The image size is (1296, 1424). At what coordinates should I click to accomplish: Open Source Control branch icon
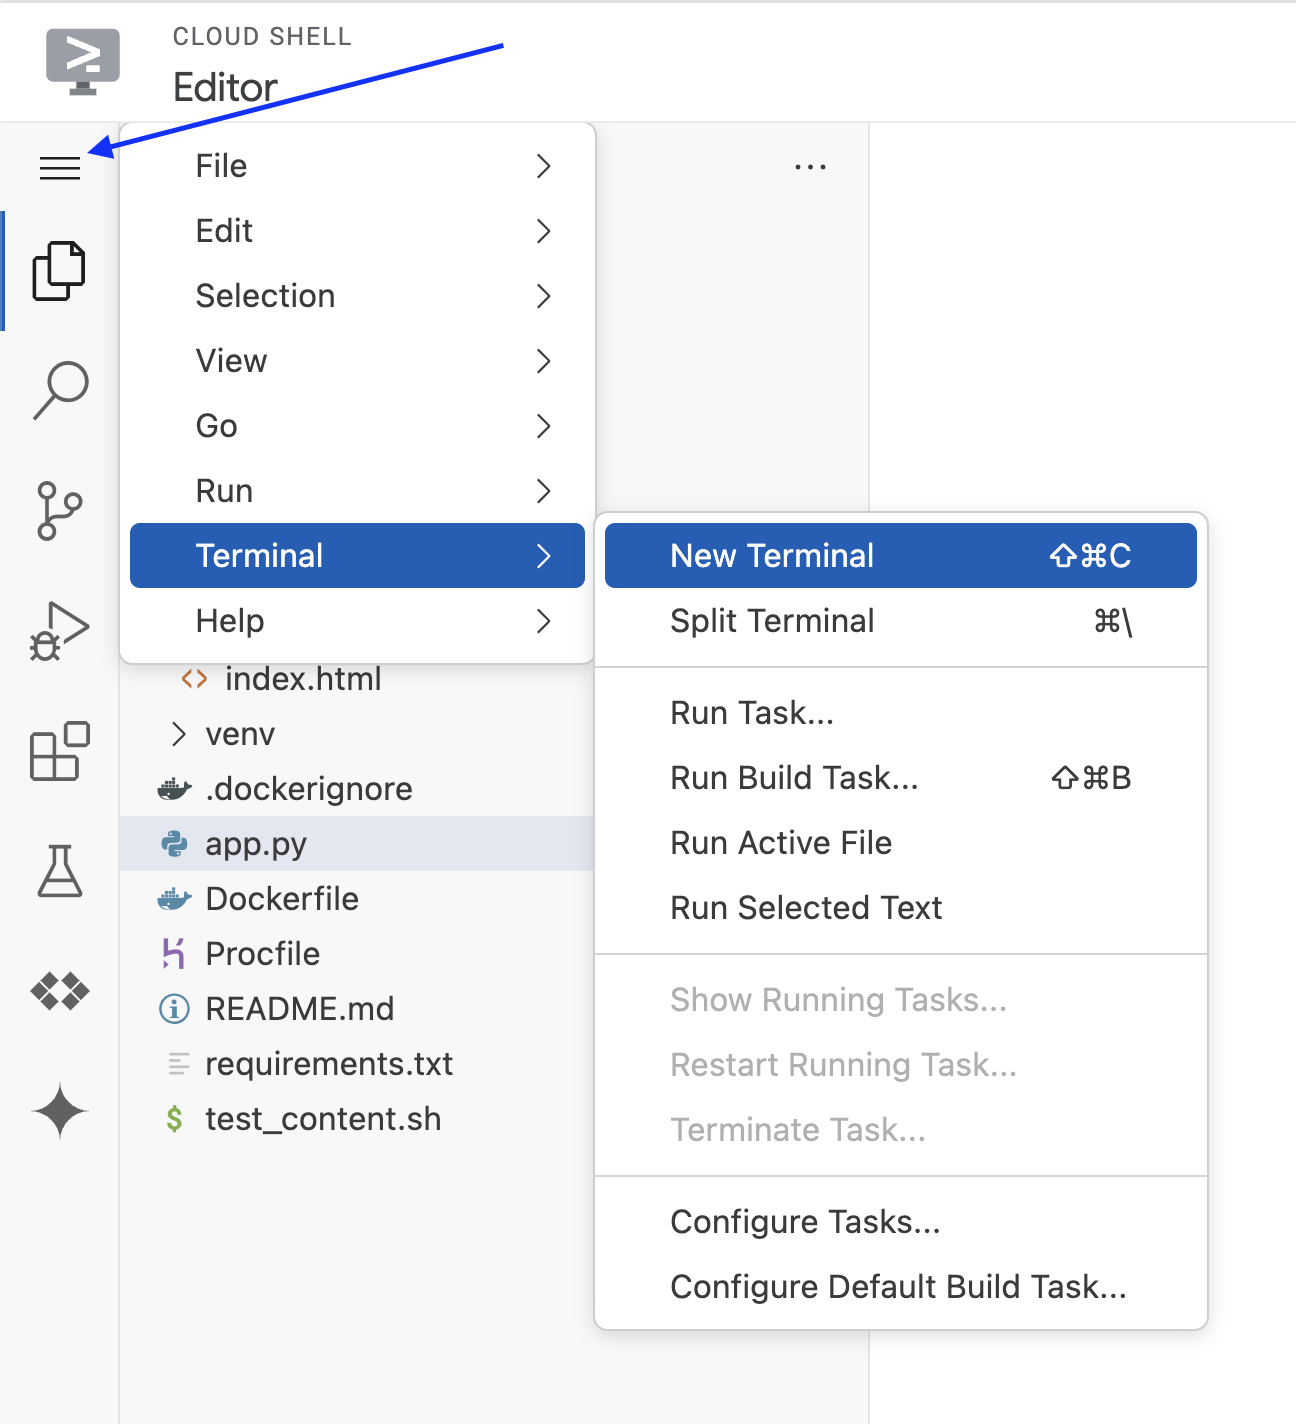[x=59, y=511]
